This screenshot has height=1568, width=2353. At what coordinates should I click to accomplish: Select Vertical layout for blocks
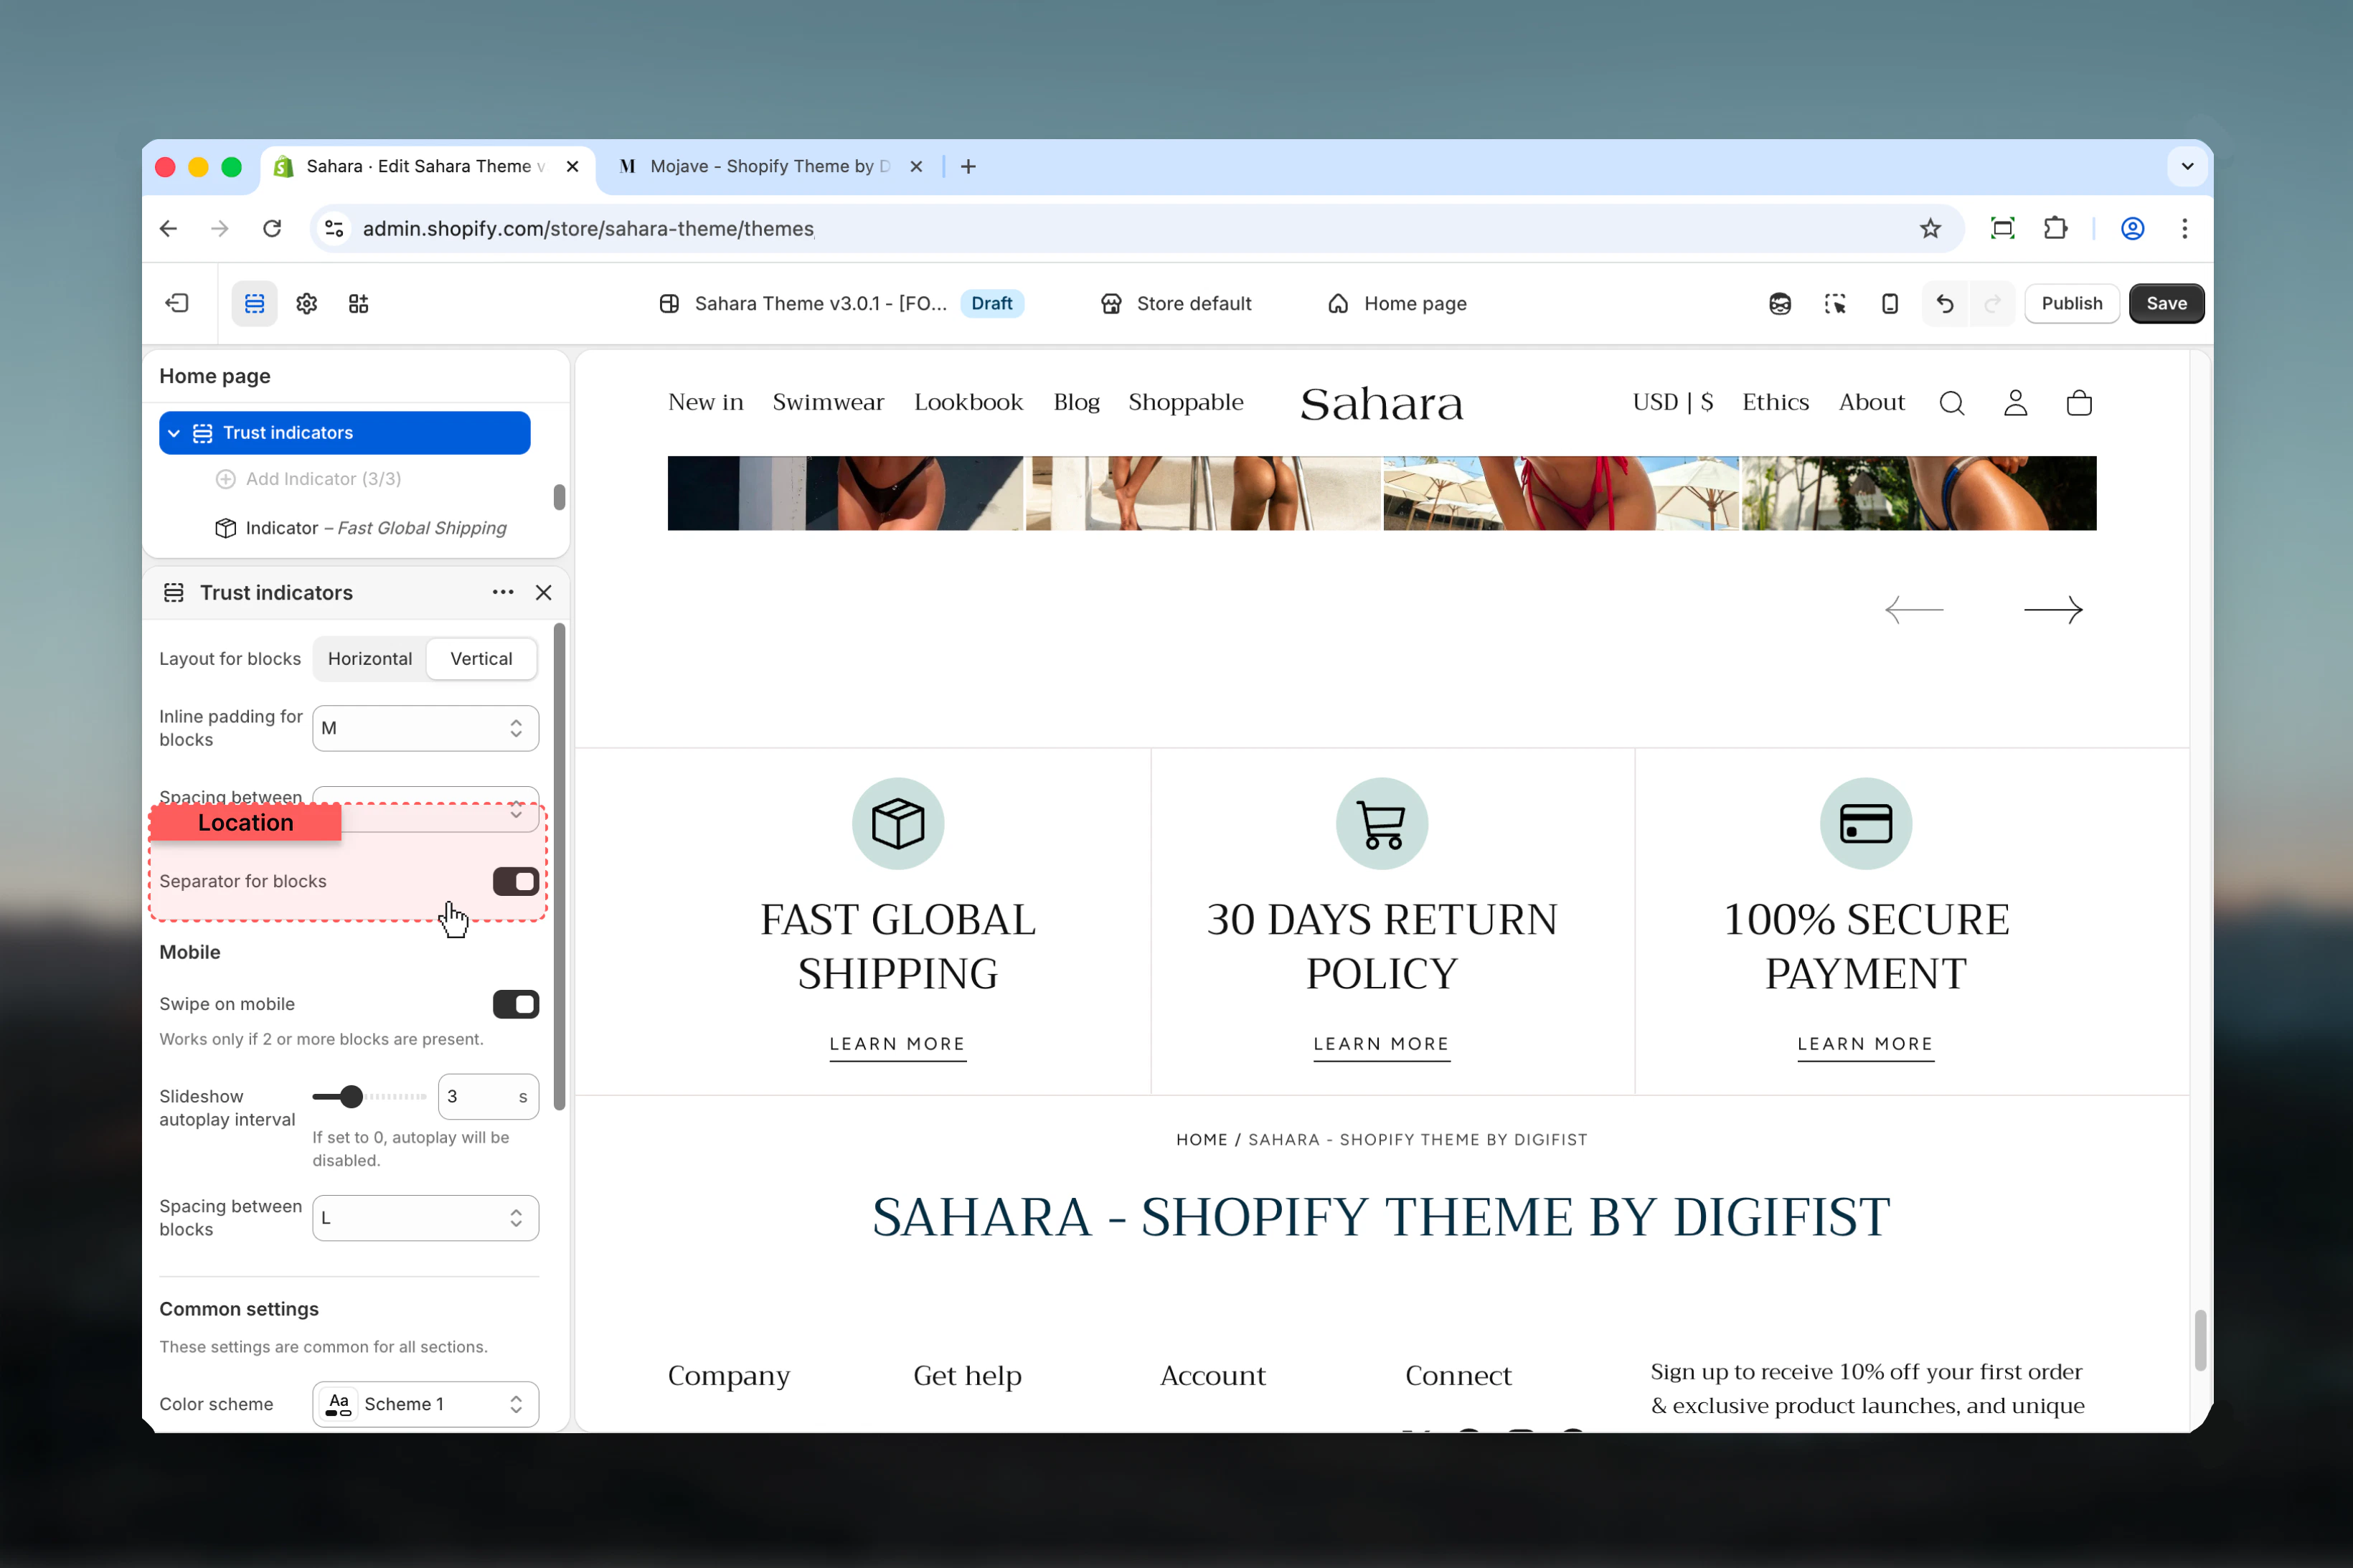coord(481,659)
